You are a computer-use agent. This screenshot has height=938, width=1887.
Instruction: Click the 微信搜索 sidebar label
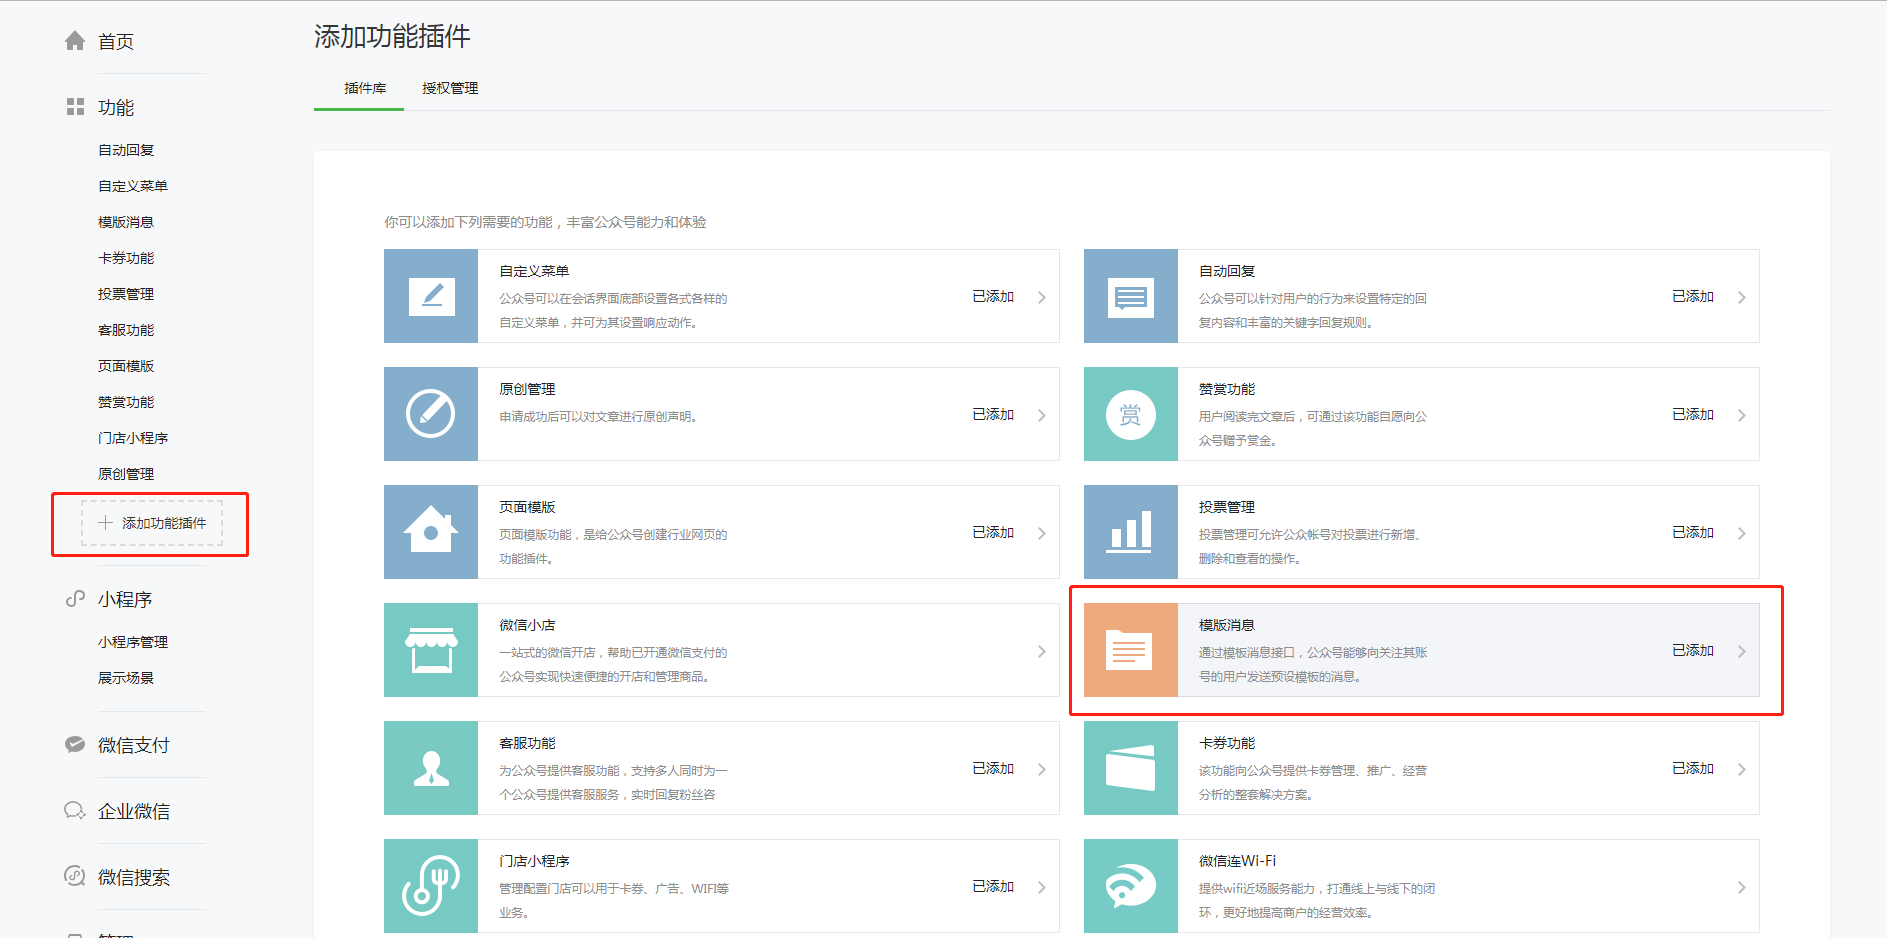pyautogui.click(x=134, y=877)
